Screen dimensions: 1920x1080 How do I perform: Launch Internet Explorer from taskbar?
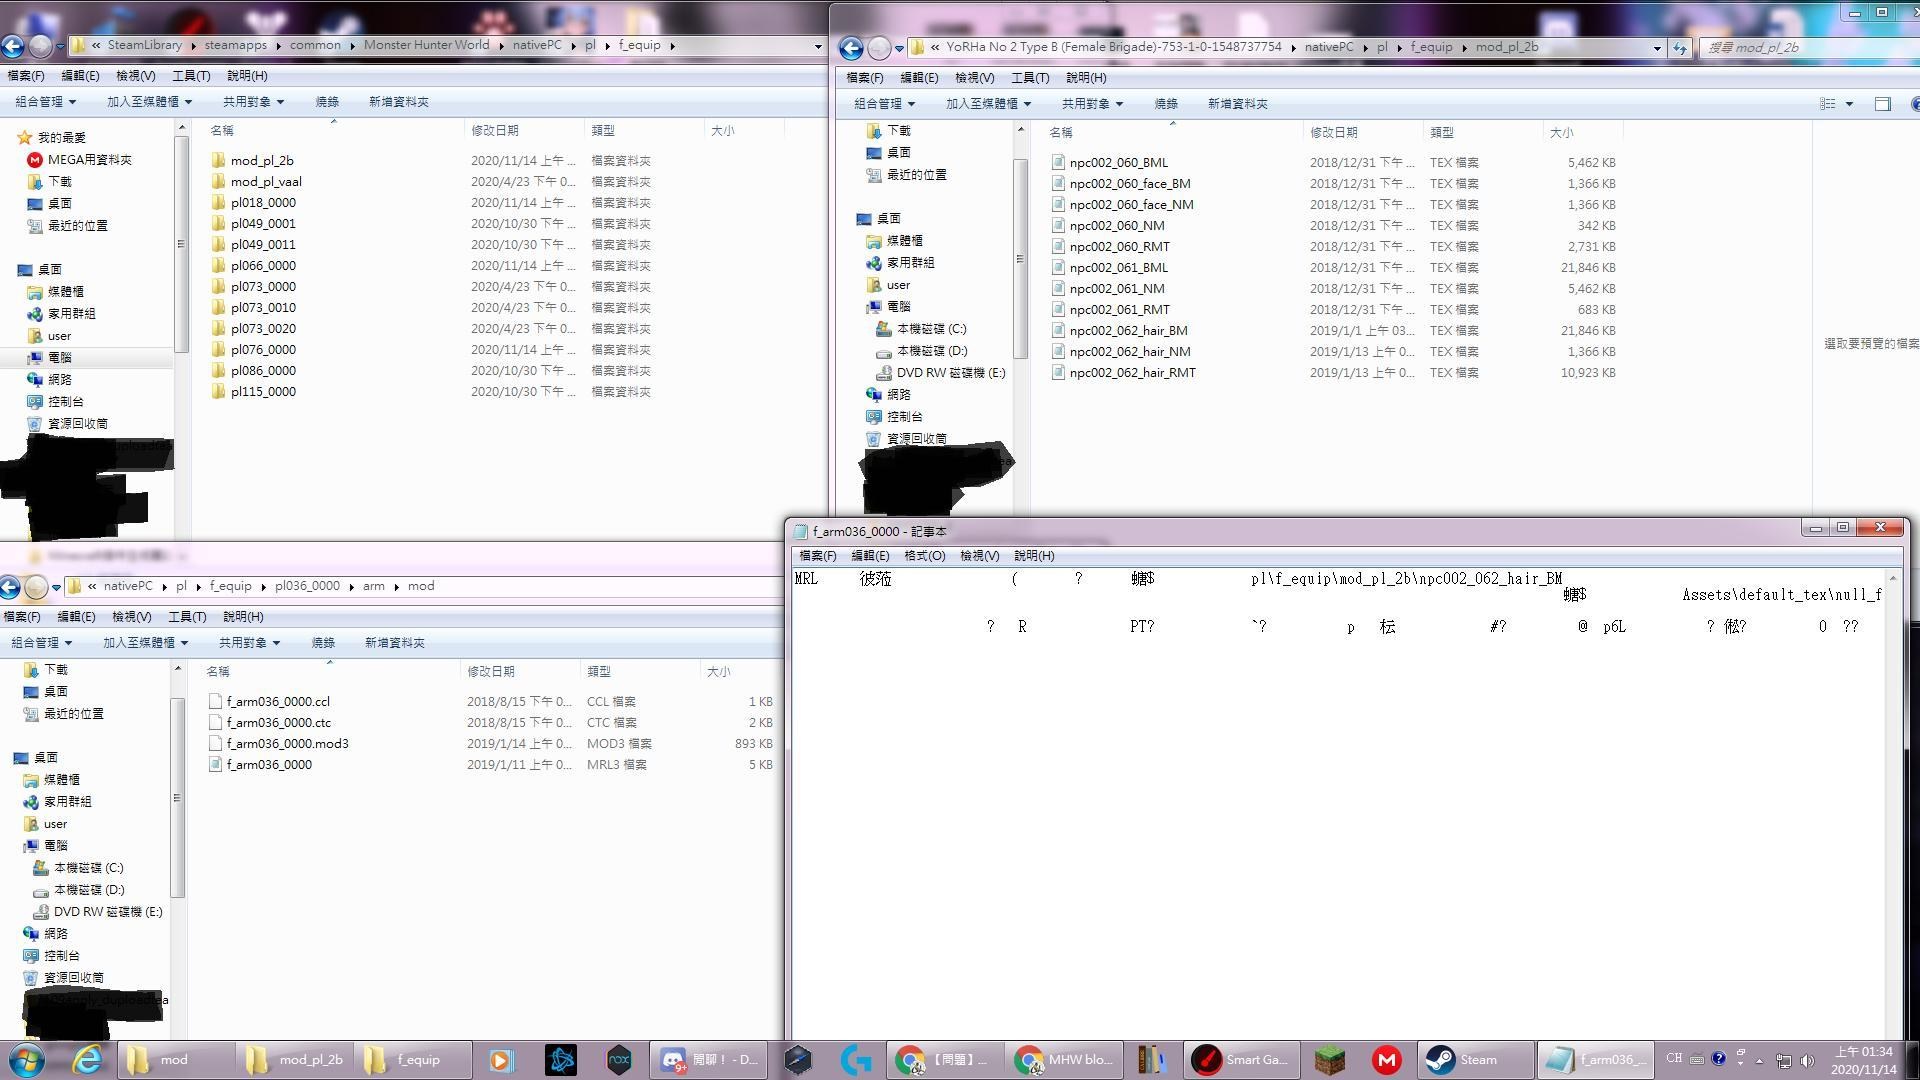pos(88,1060)
